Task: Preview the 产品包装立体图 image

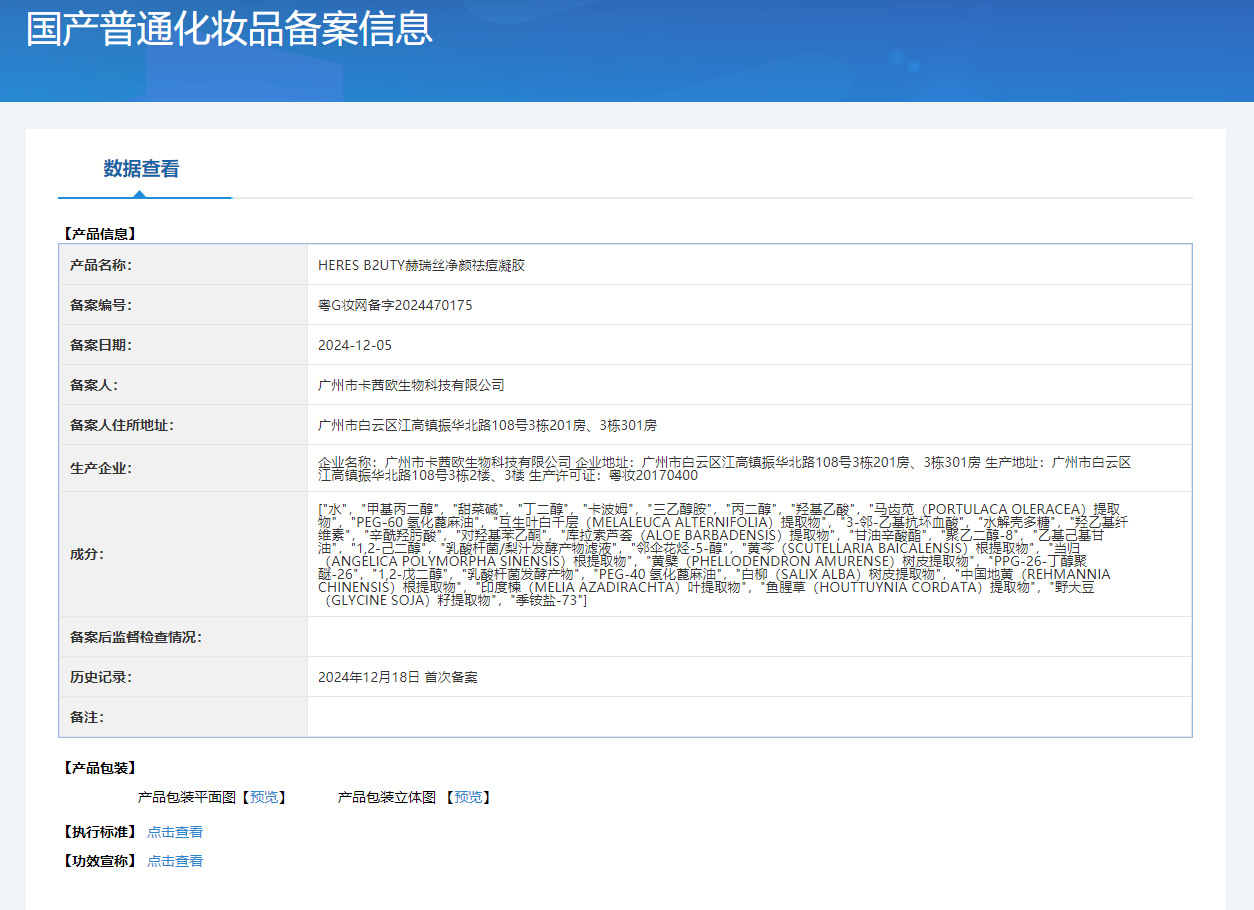Action: point(468,797)
